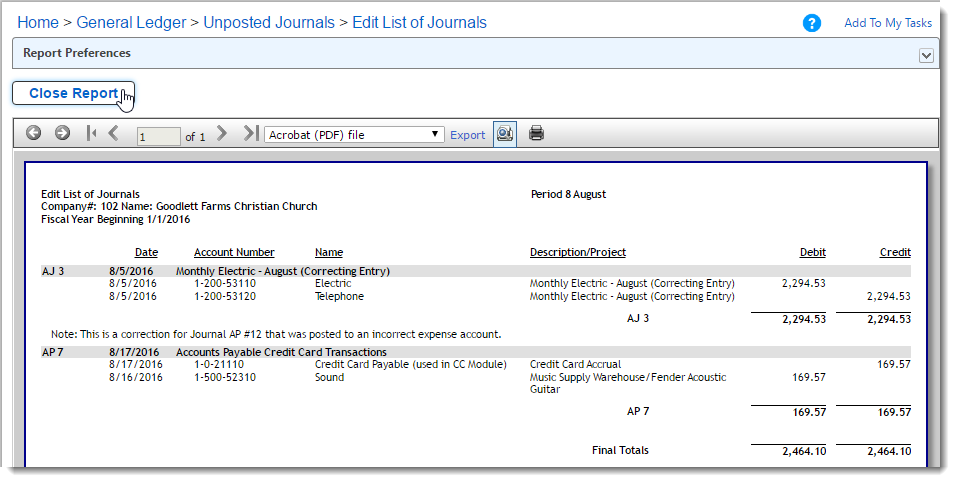Image resolution: width=955 pixels, height=482 pixels.
Task: Open Unposted Journals breadcrumb link
Action: coord(269,23)
